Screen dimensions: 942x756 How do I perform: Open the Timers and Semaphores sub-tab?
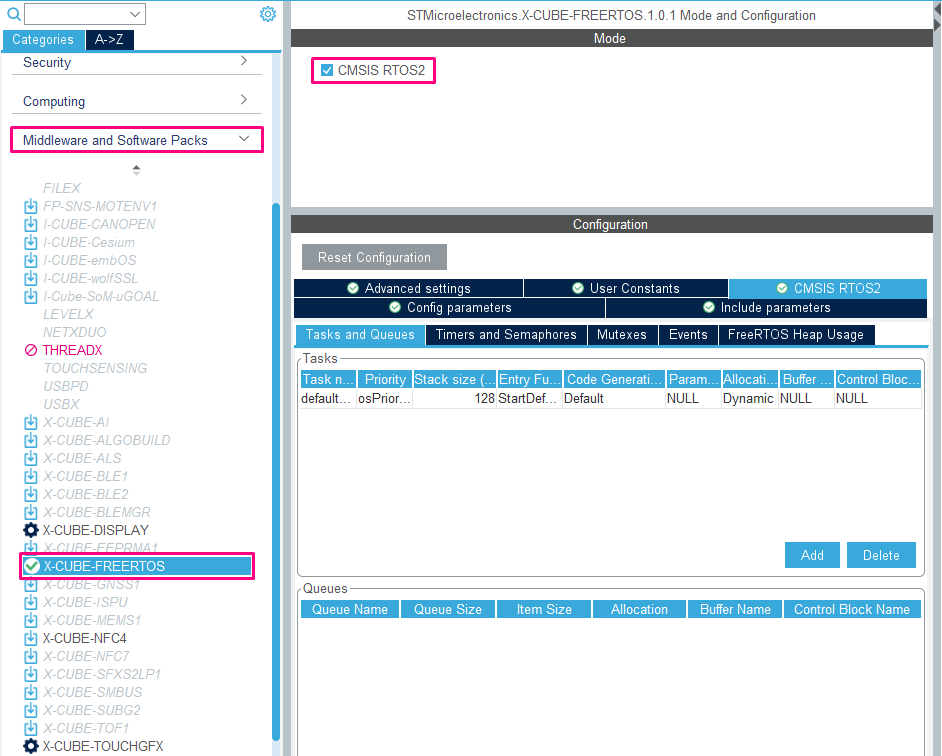pos(506,335)
